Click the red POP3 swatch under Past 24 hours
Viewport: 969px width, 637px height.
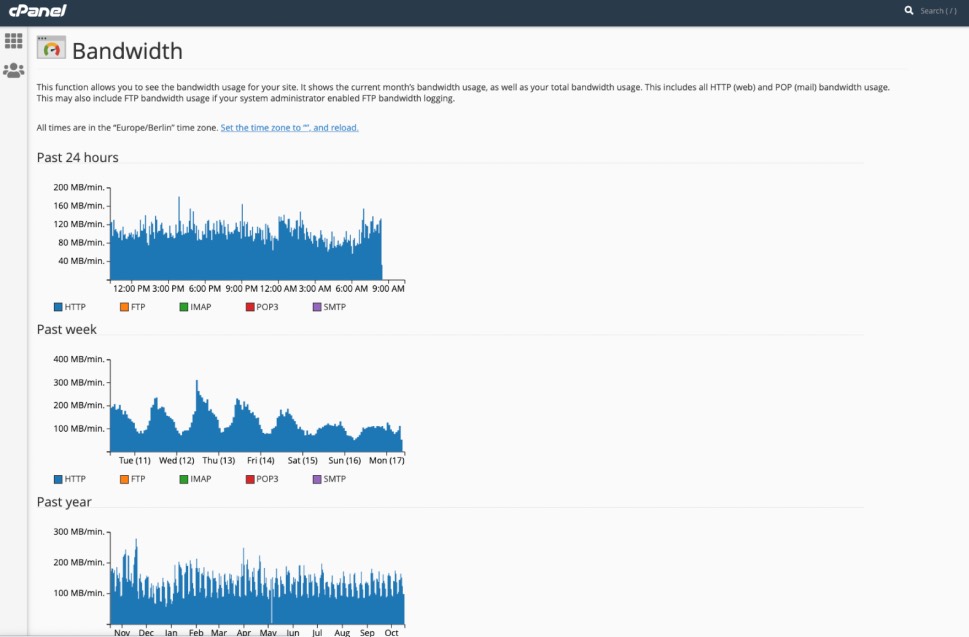click(249, 306)
